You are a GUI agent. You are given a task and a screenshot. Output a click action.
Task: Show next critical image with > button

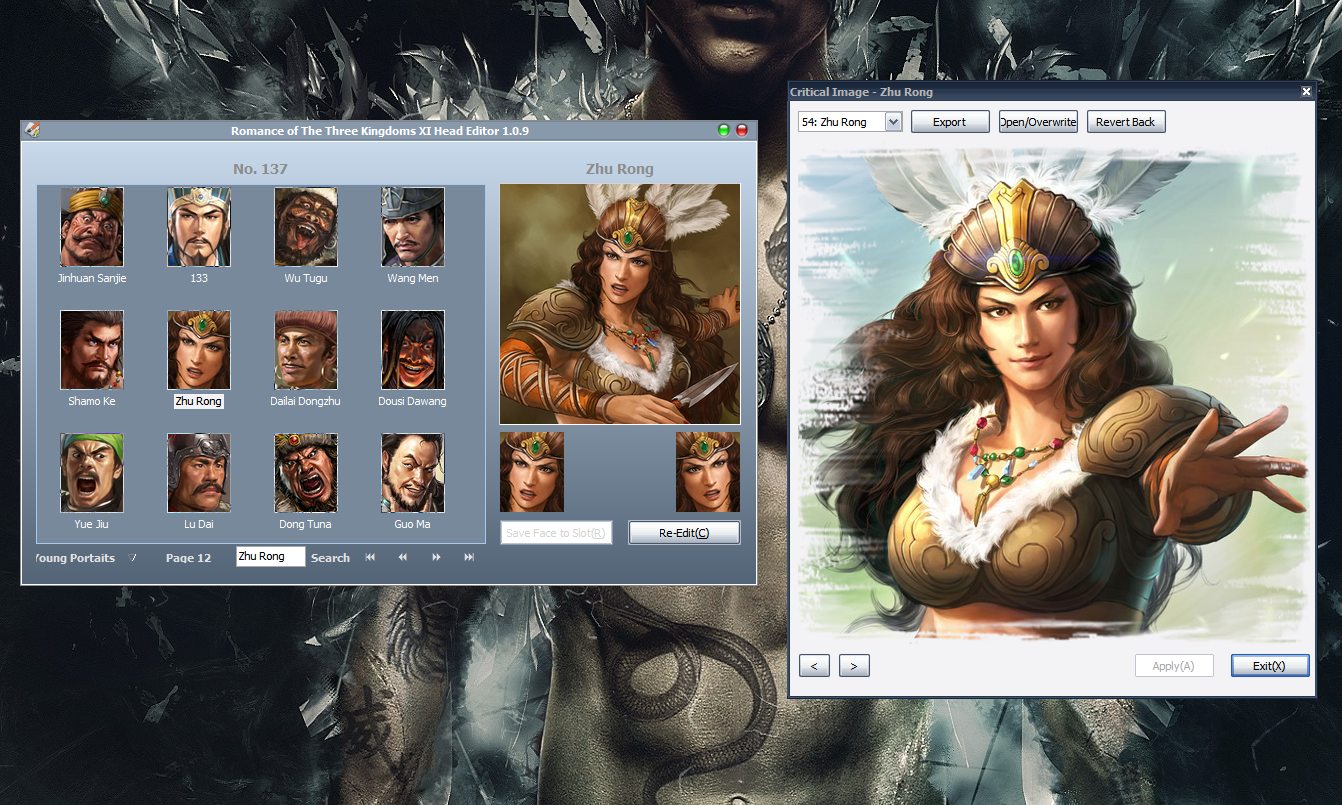[854, 666]
